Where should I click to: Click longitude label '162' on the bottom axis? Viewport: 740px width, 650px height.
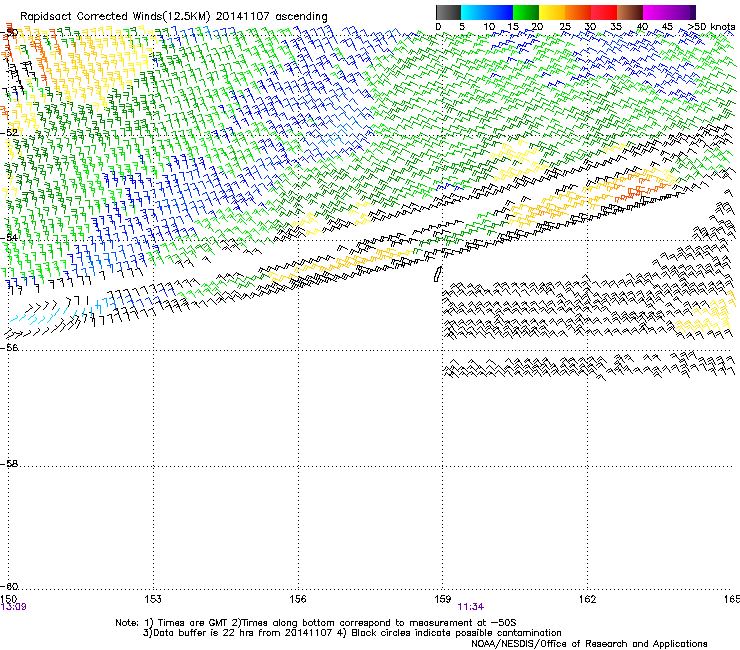pyautogui.click(x=587, y=599)
